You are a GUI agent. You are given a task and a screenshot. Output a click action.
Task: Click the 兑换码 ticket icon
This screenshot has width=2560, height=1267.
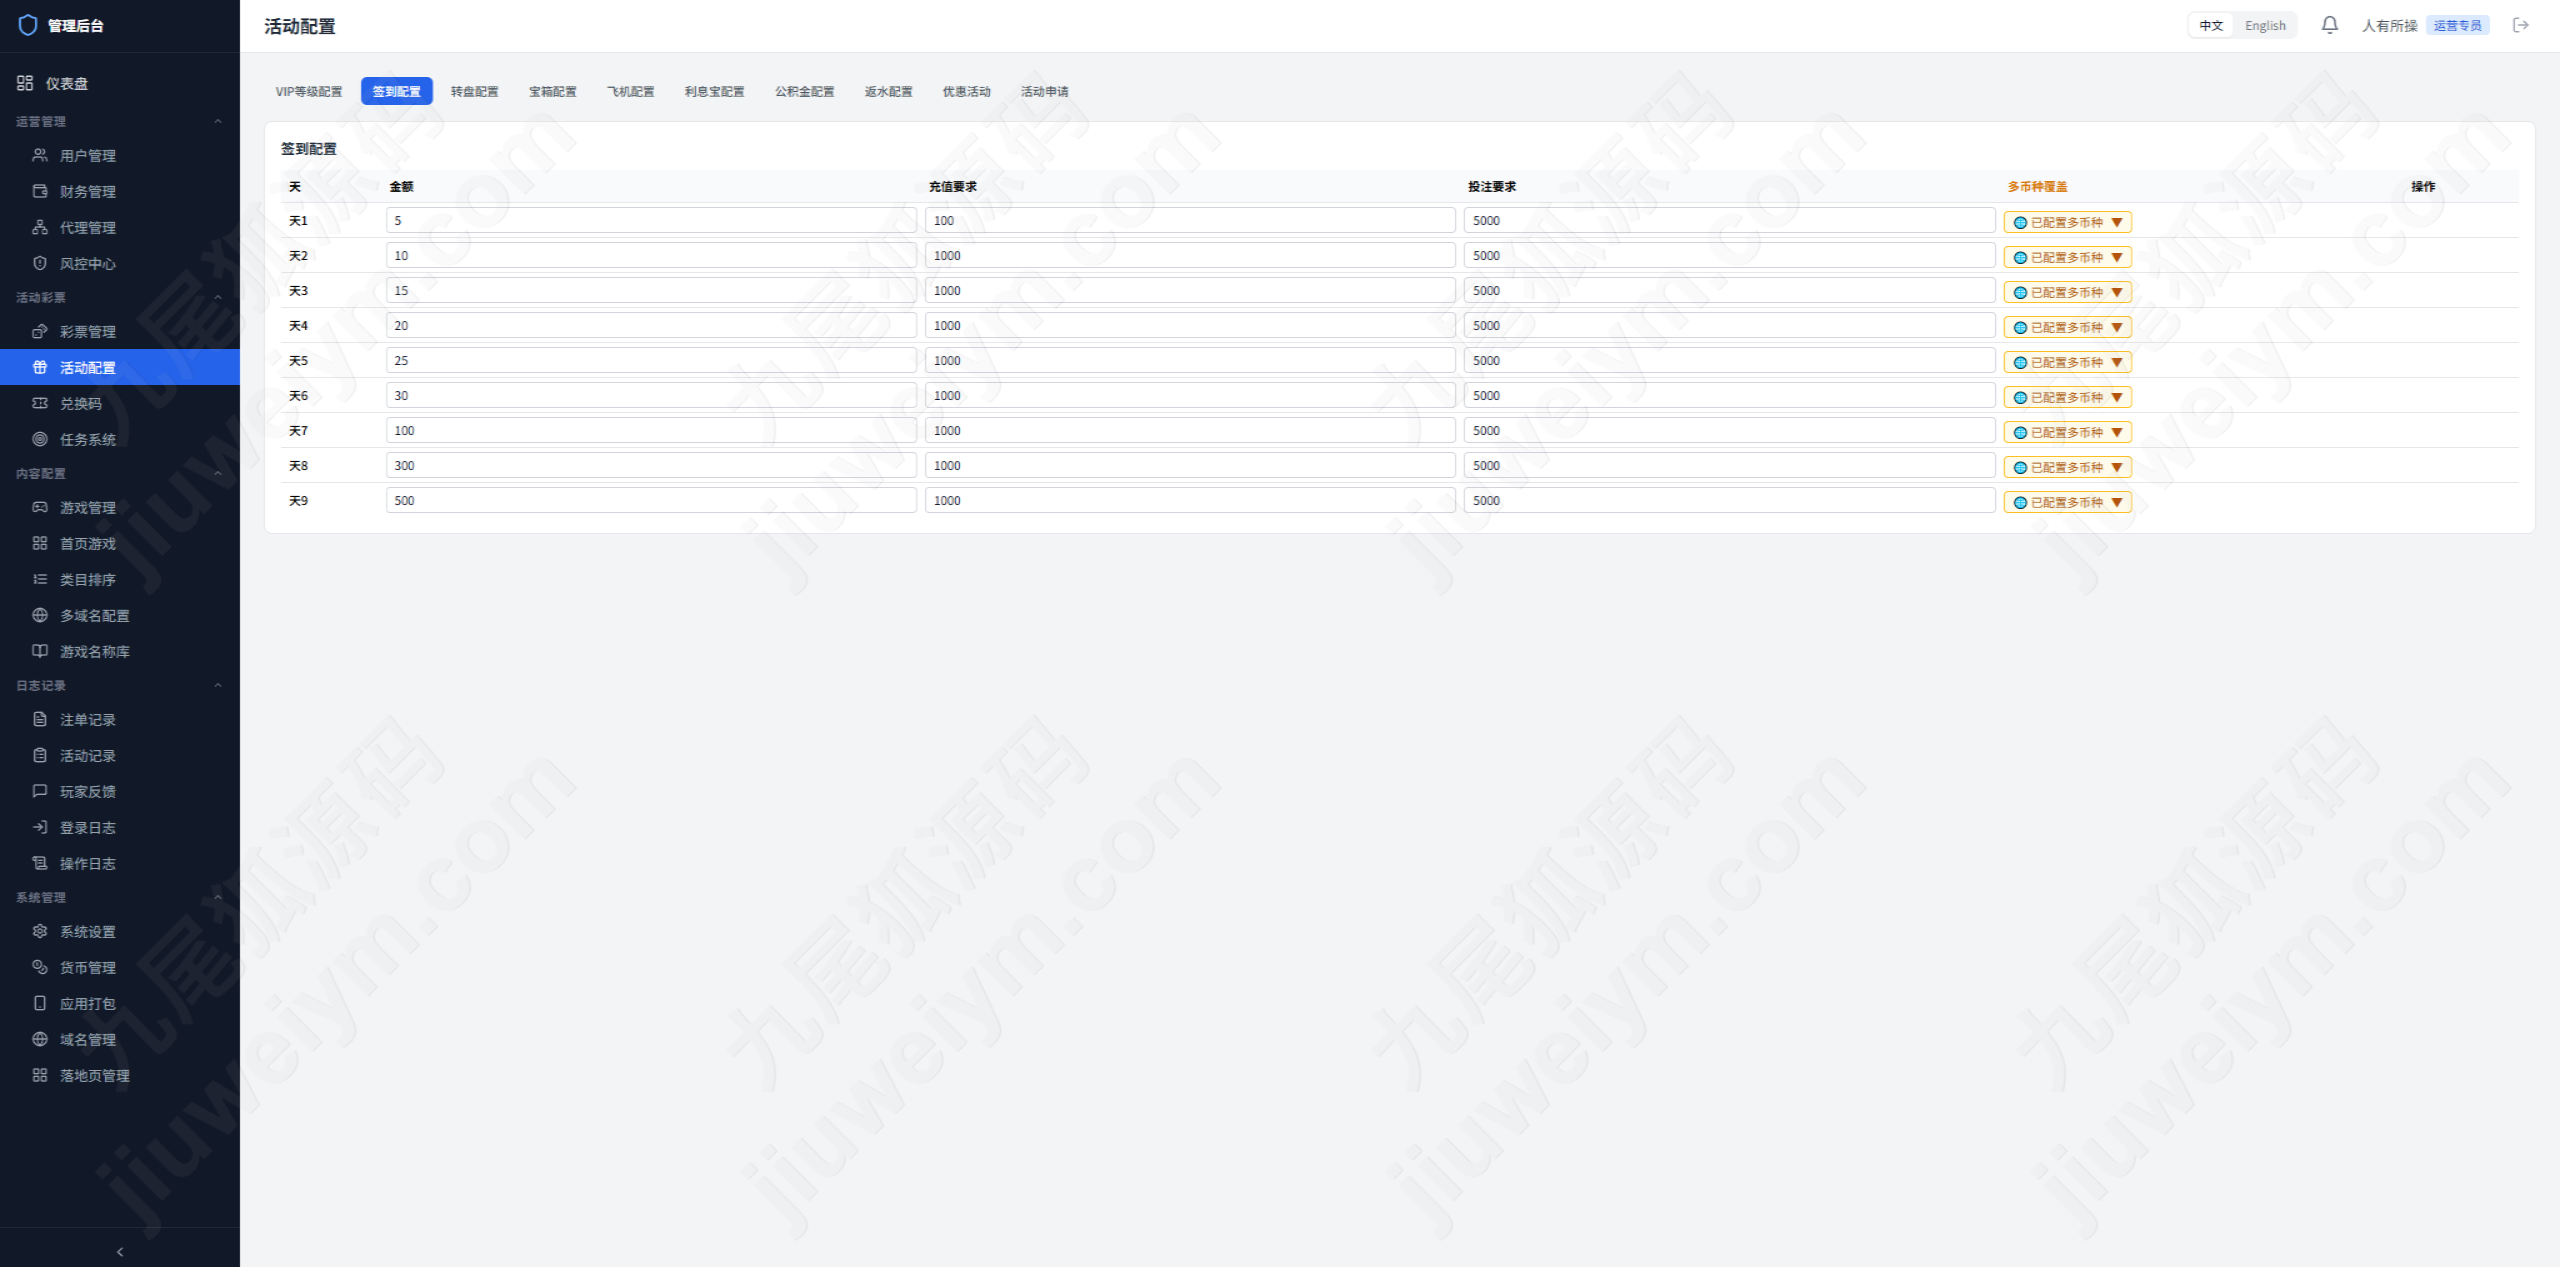coord(40,403)
